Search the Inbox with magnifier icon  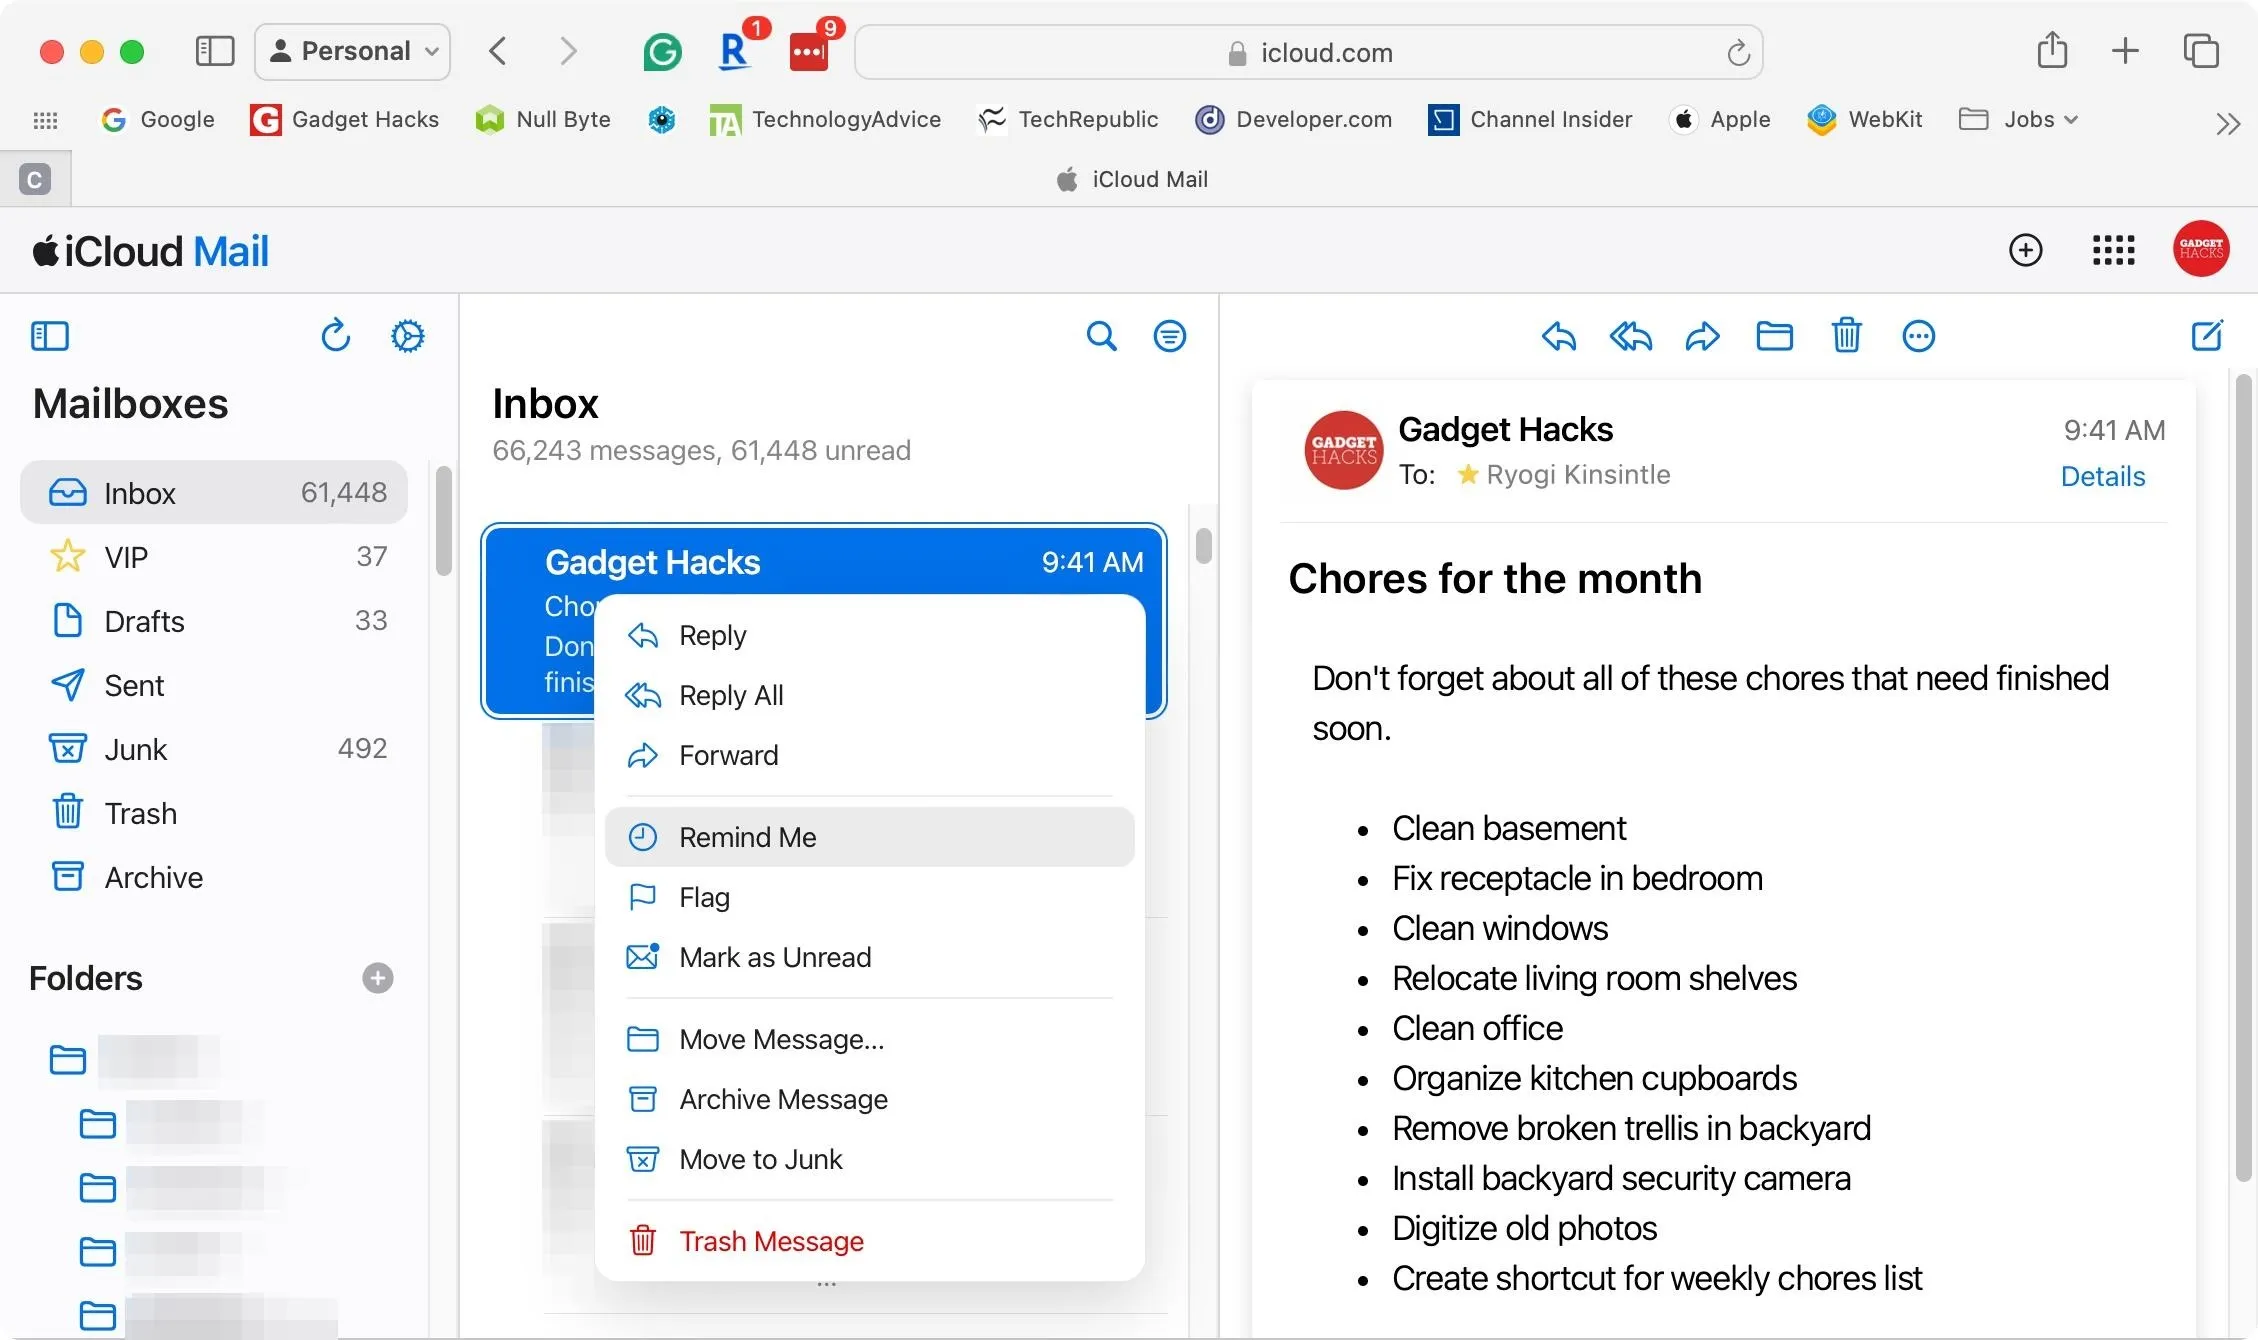click(x=1101, y=336)
